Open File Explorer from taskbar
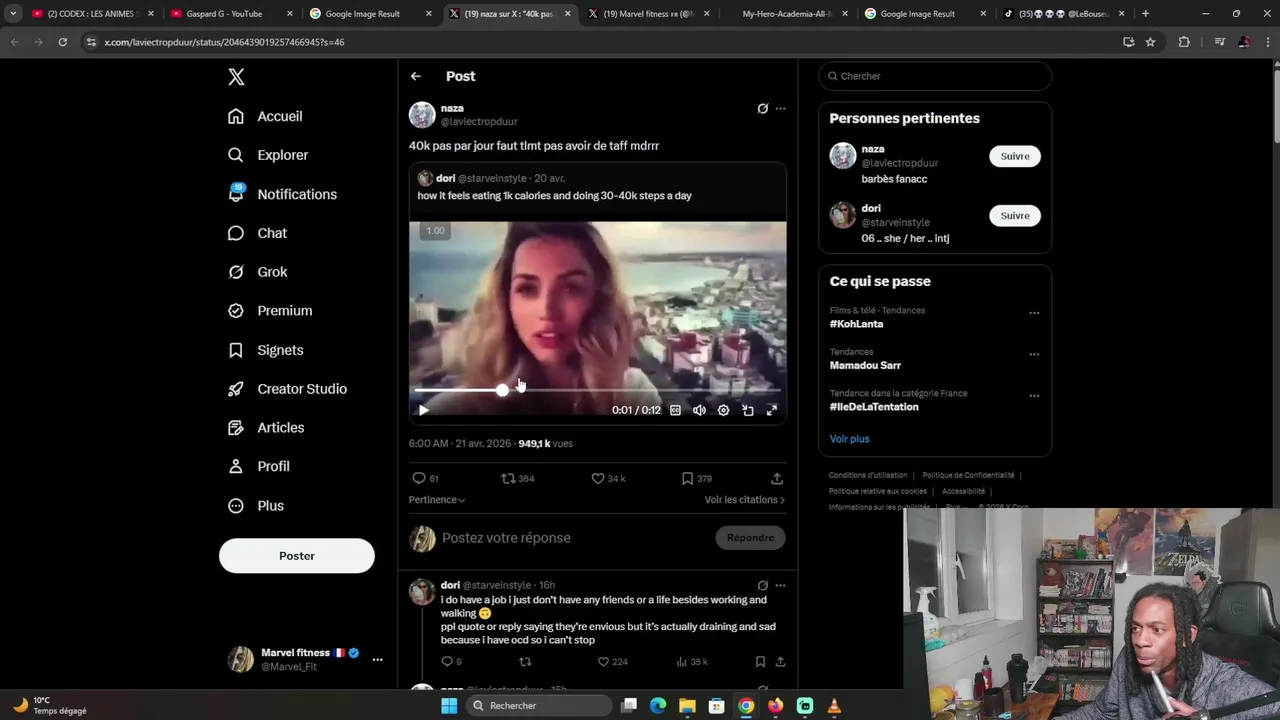The image size is (1280, 720). [x=687, y=706]
